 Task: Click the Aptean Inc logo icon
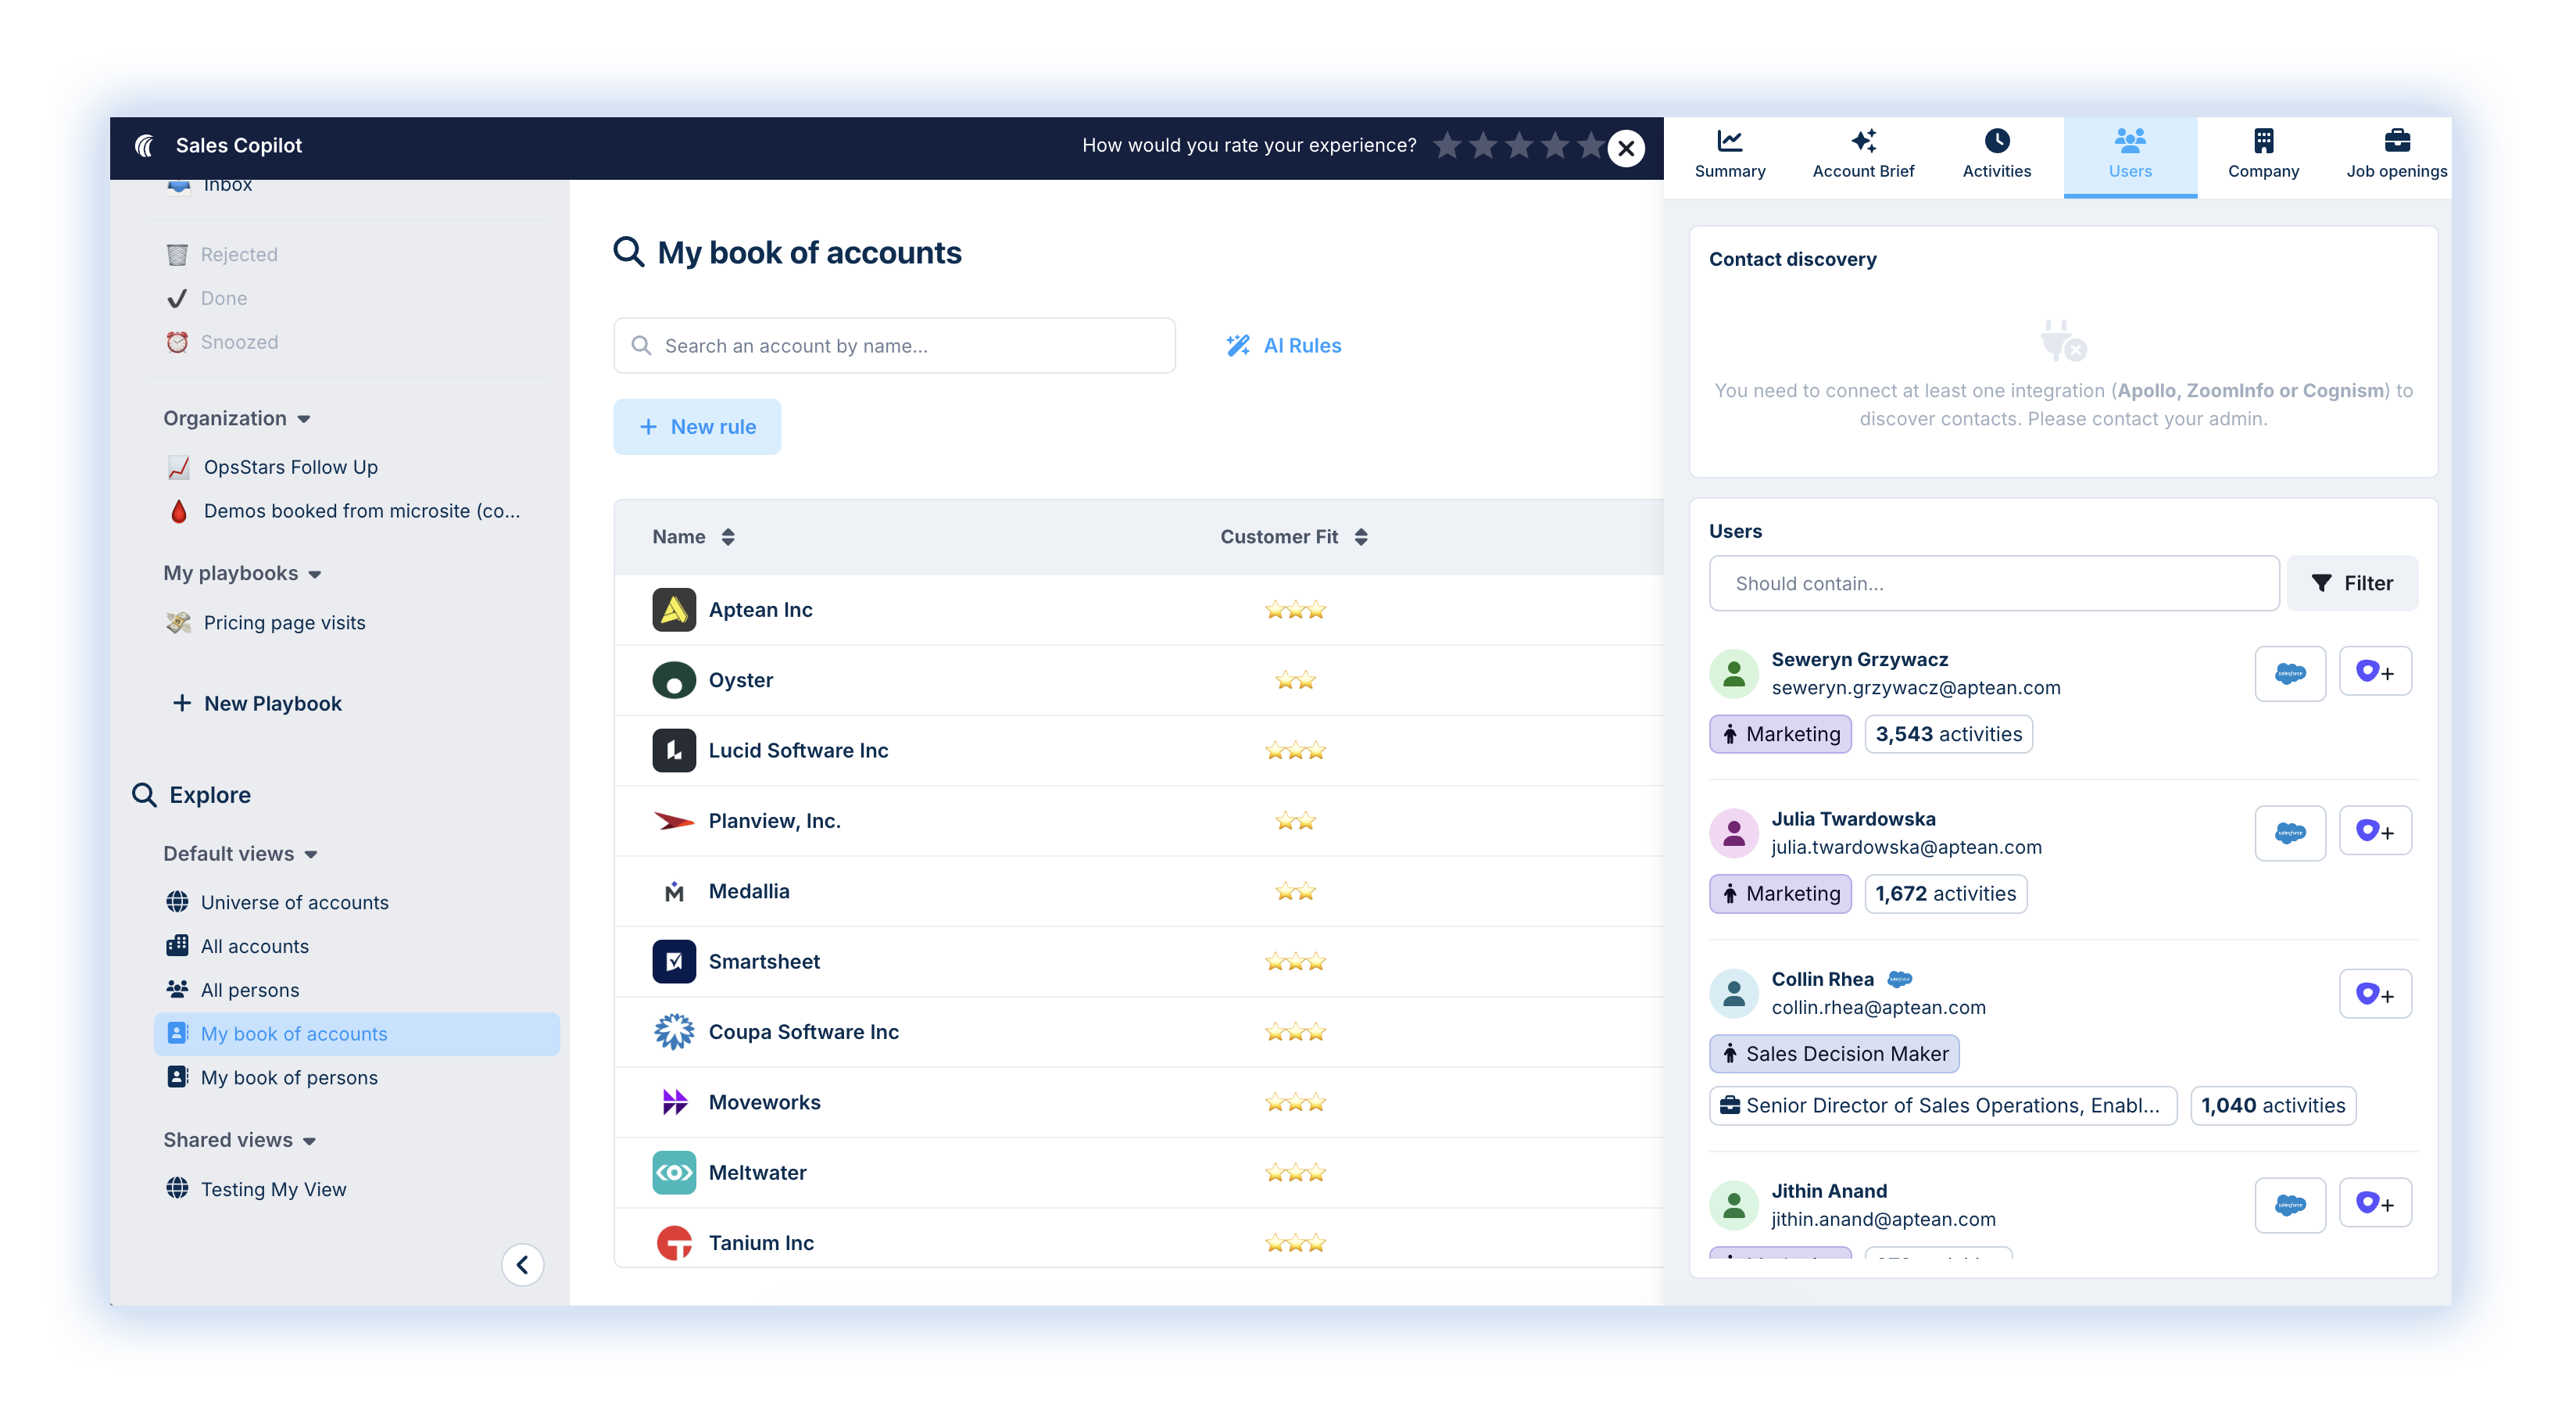[x=674, y=610]
